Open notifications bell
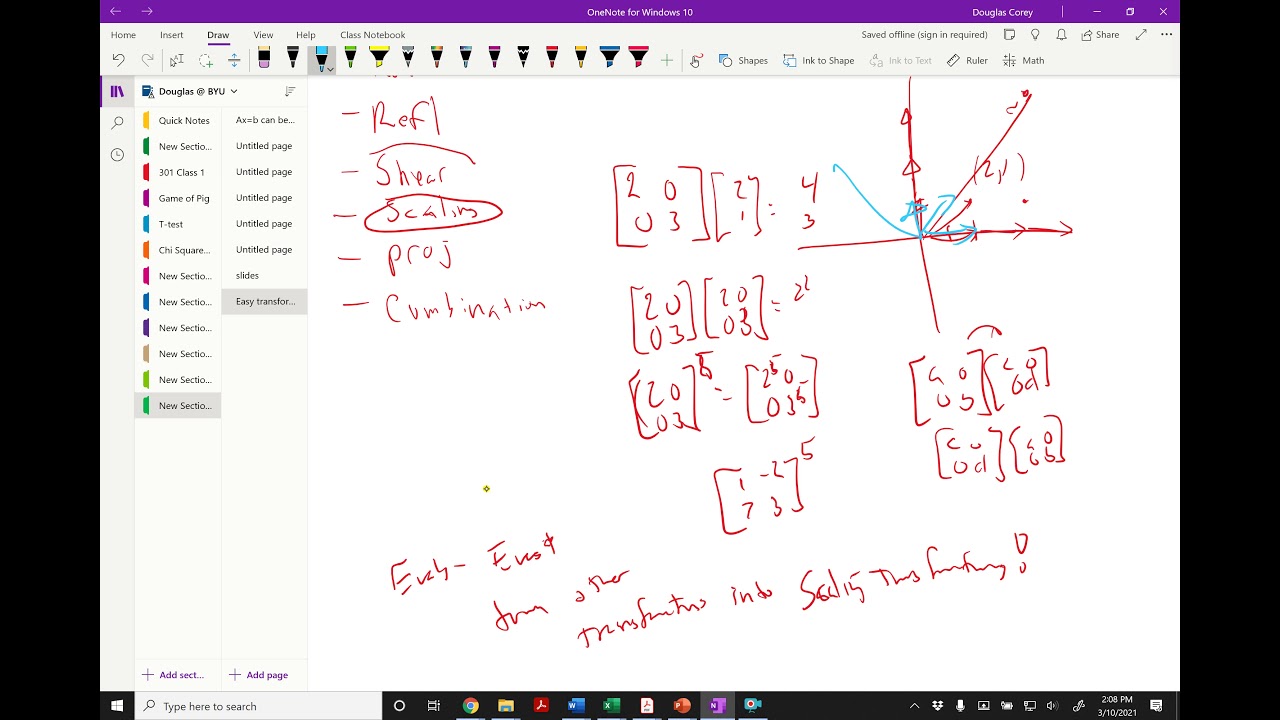Screen dimensions: 1280x720 1060,35
